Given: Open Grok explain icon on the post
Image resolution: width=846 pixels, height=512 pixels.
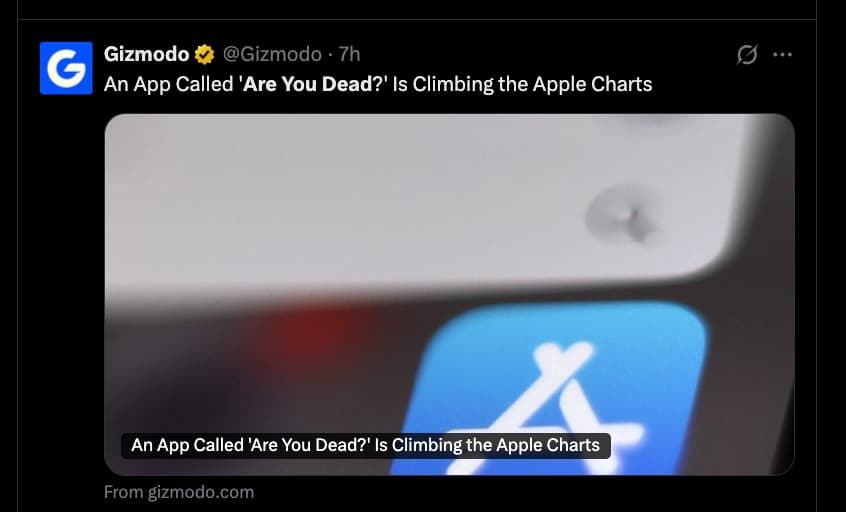Looking at the screenshot, I should [747, 54].
